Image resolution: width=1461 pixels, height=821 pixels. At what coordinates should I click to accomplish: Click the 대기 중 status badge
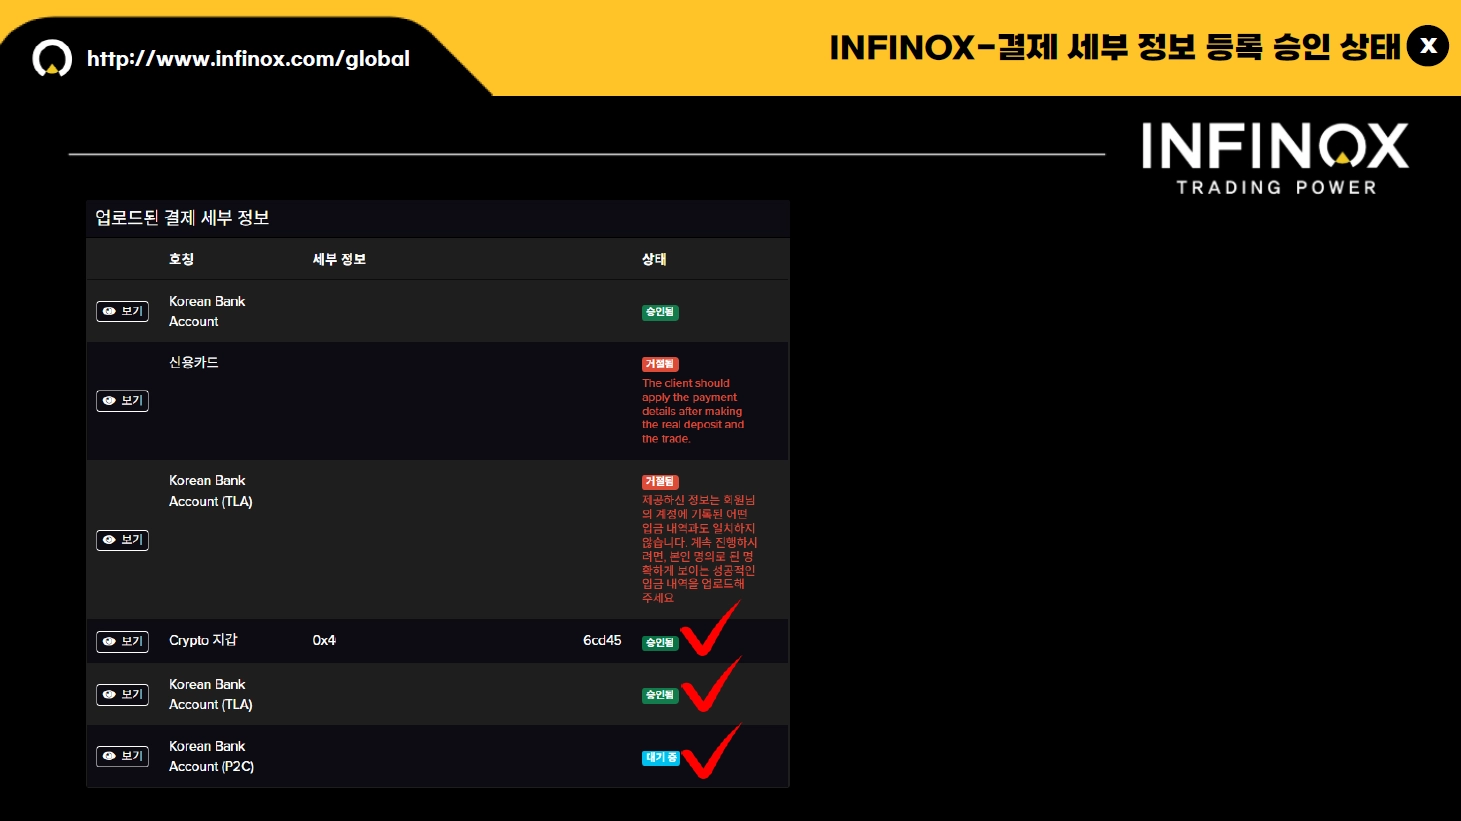[660, 758]
